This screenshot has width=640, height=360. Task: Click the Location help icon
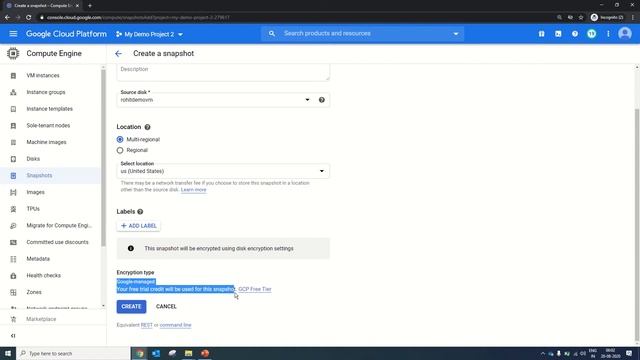click(x=147, y=127)
